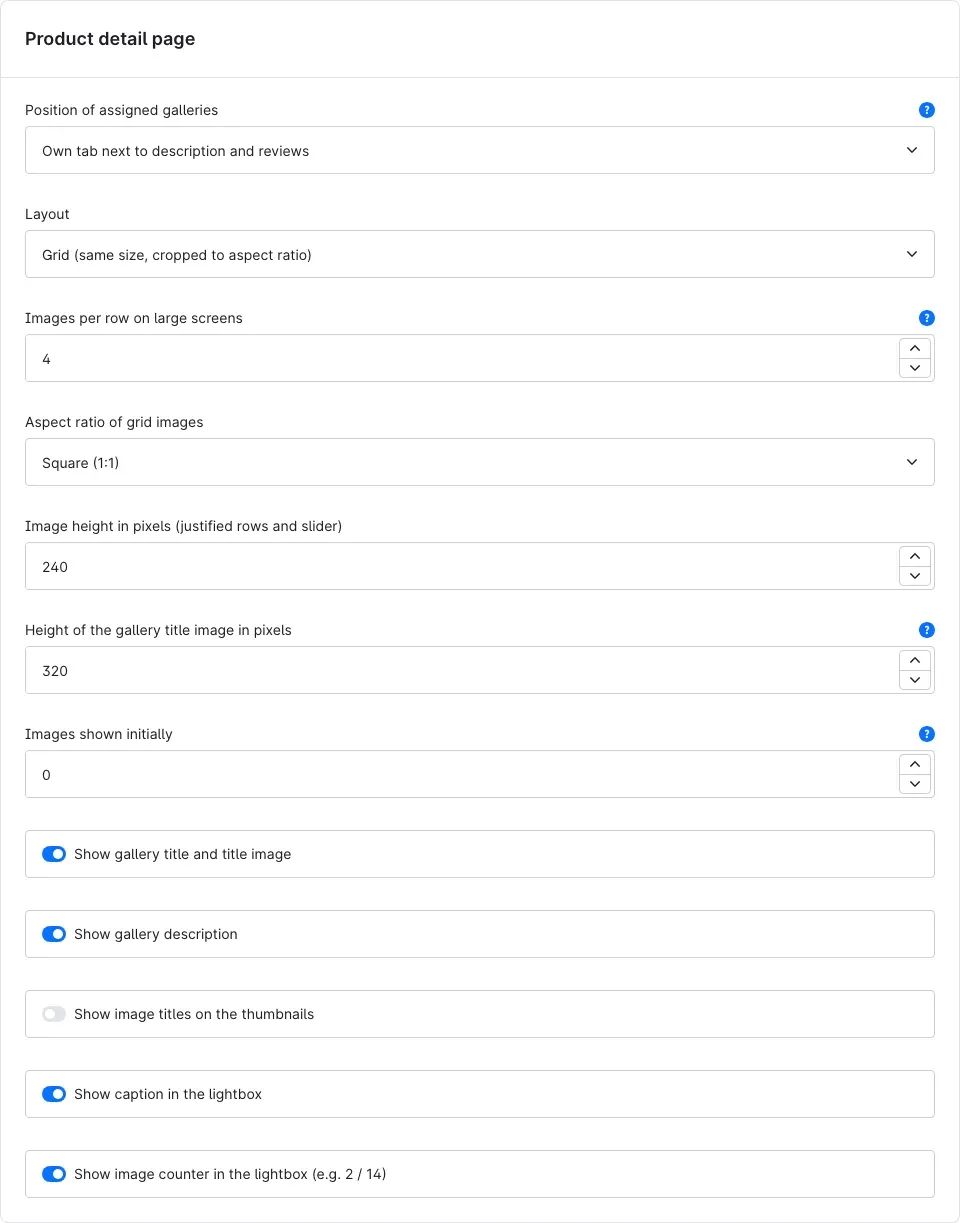Increase Images shown initially count
960x1223 pixels.
click(915, 764)
